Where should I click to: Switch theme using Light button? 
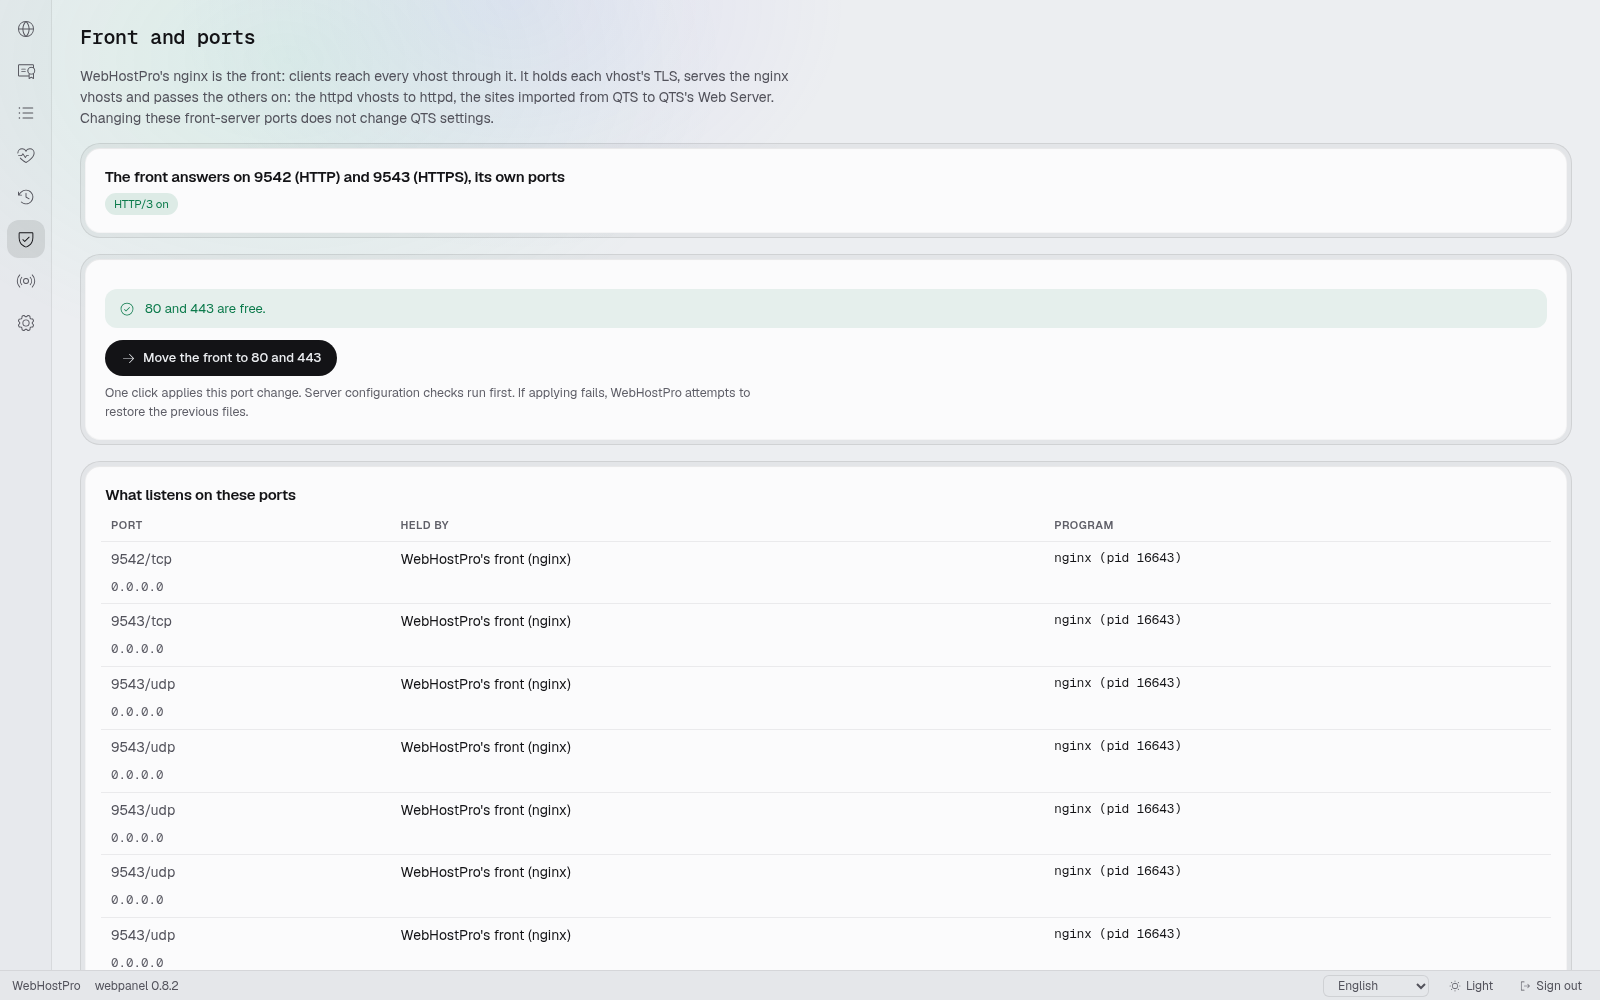[1471, 986]
